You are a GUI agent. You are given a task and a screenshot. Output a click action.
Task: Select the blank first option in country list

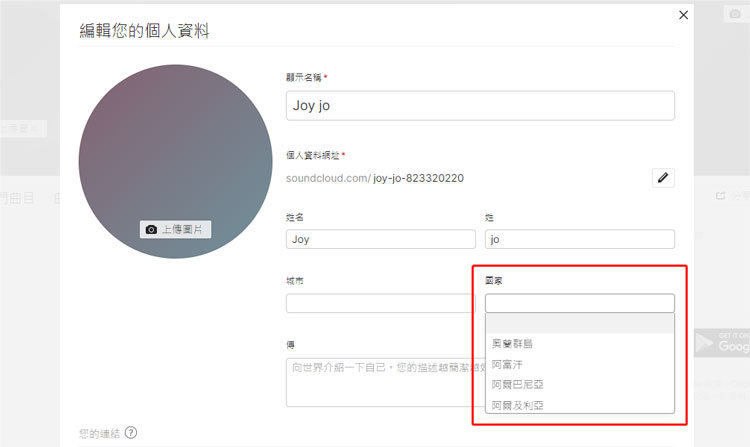click(x=579, y=323)
